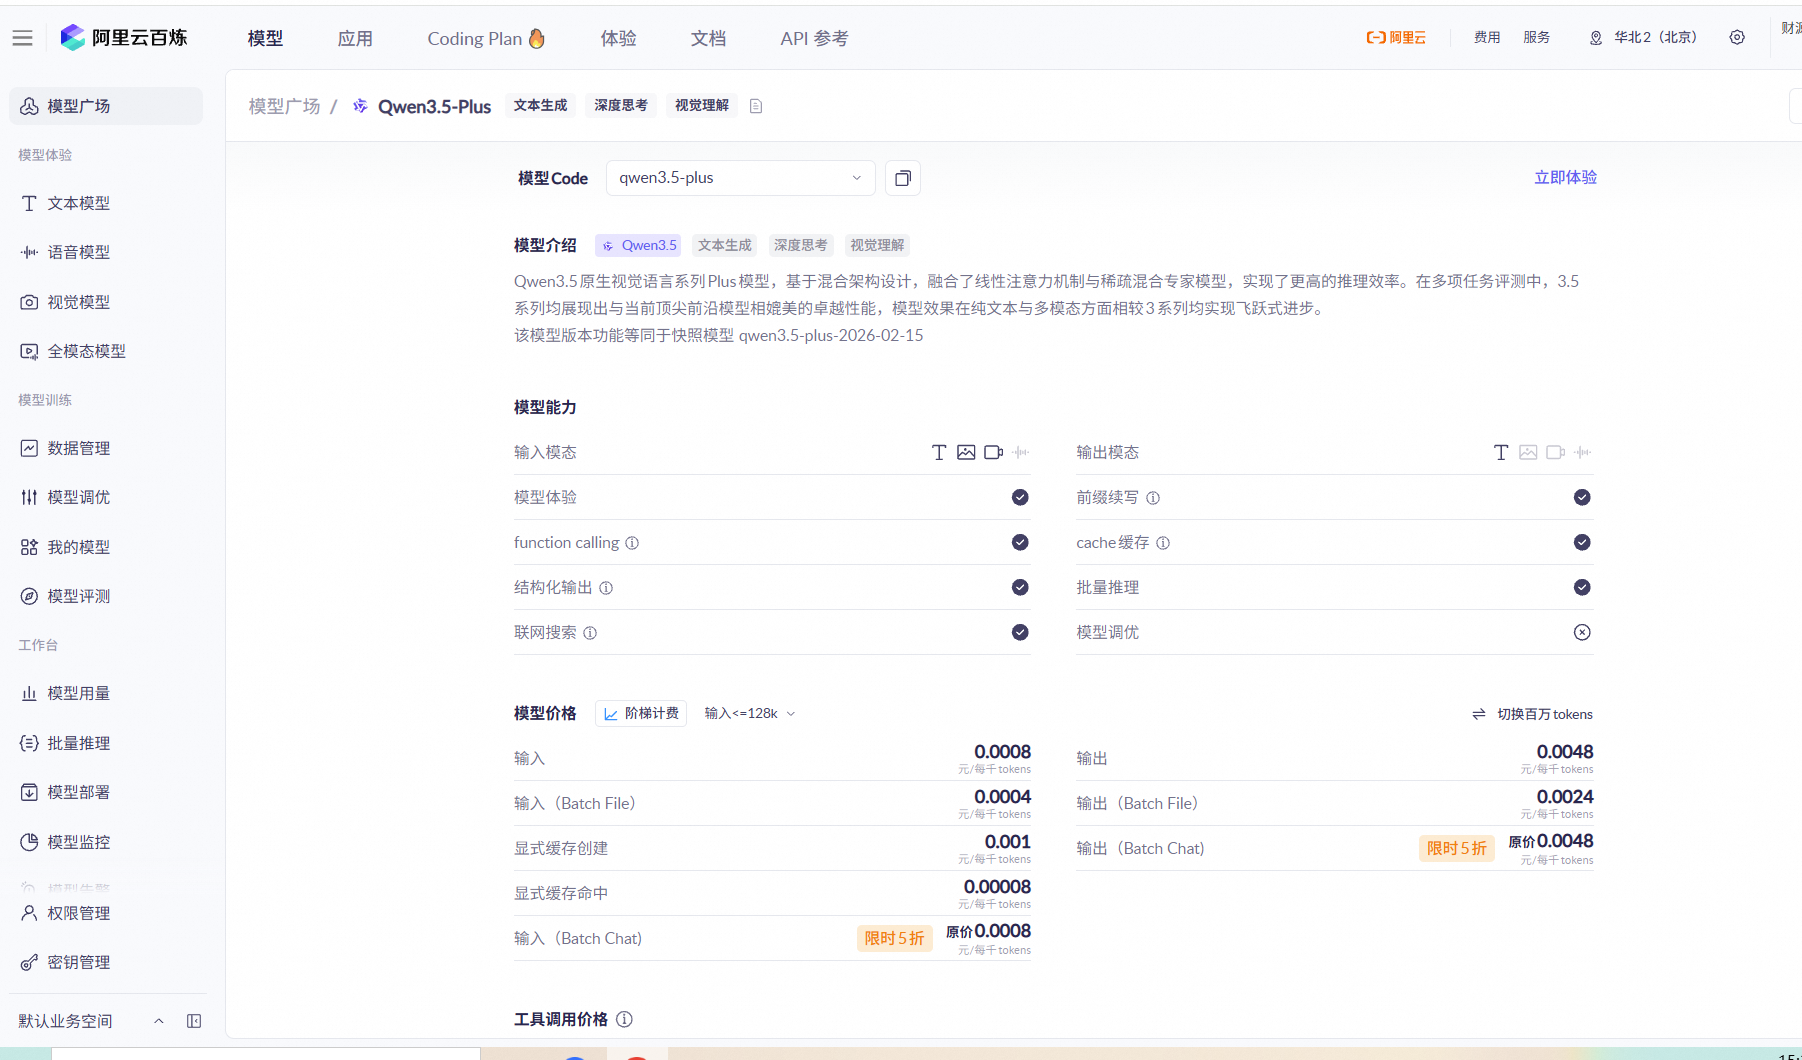Click the 模型调优 unsupported cross mark

(x=1582, y=632)
